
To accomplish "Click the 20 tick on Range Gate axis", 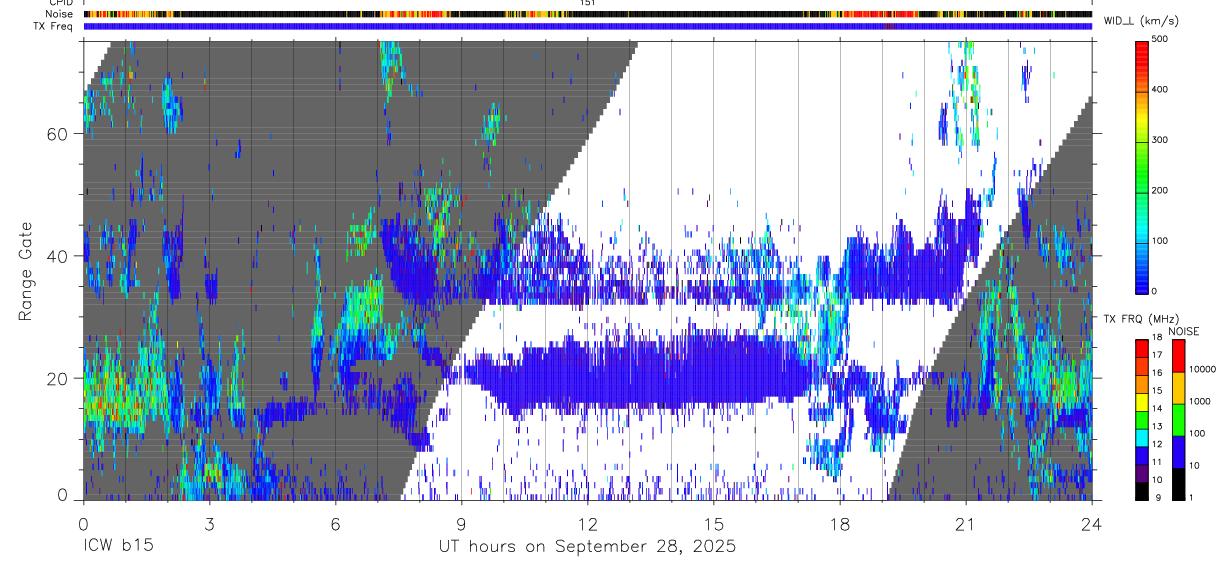I will 58,378.
